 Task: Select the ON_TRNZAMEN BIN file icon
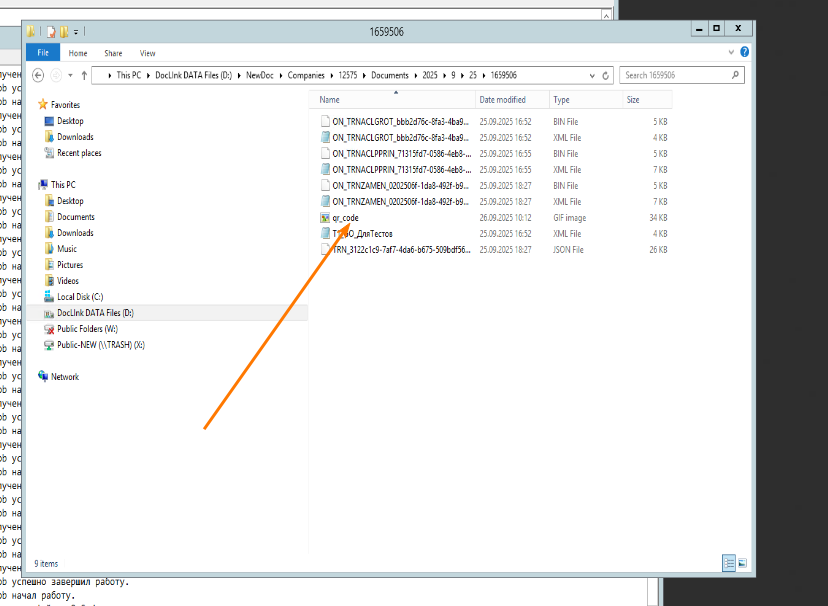click(325, 186)
